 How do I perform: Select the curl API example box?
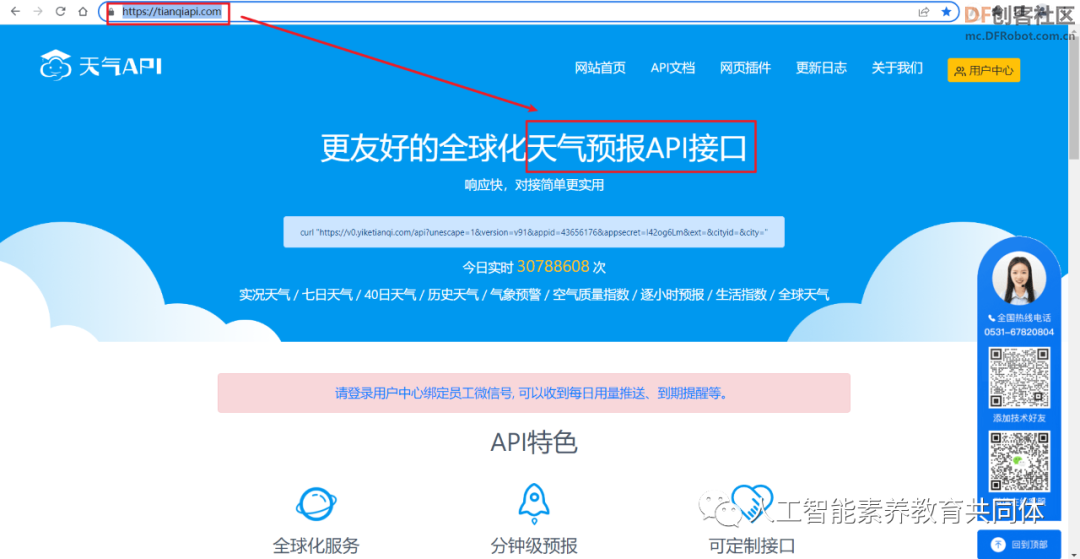tap(534, 232)
